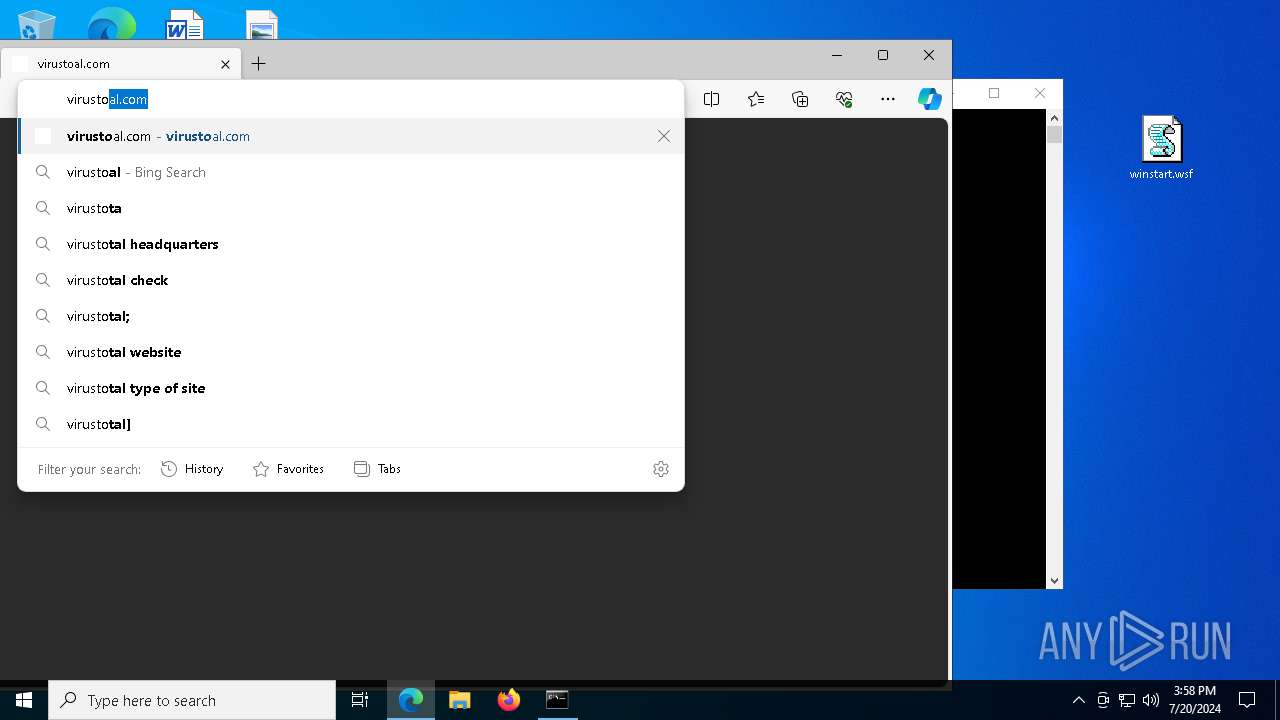
Task: Open Split screen icon in Edge toolbar
Action: click(x=712, y=99)
